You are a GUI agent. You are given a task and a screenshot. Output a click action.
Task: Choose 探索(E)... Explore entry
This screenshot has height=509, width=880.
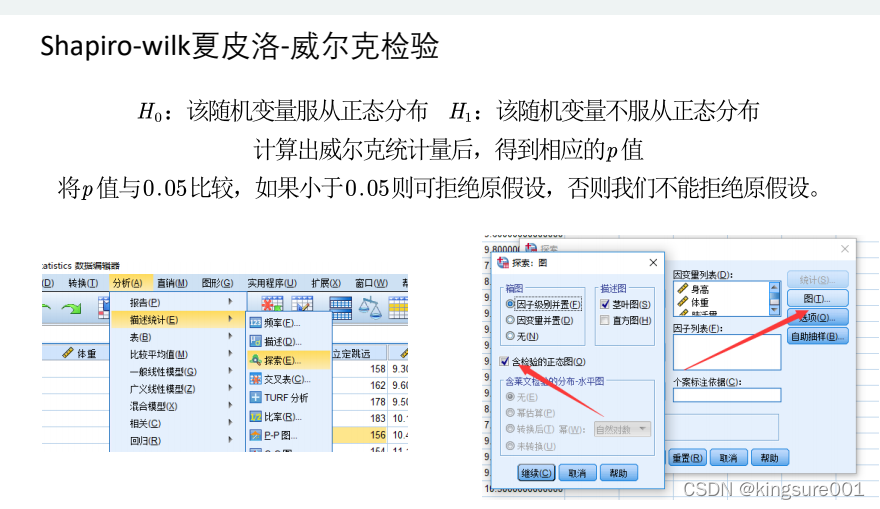[x=288, y=360]
